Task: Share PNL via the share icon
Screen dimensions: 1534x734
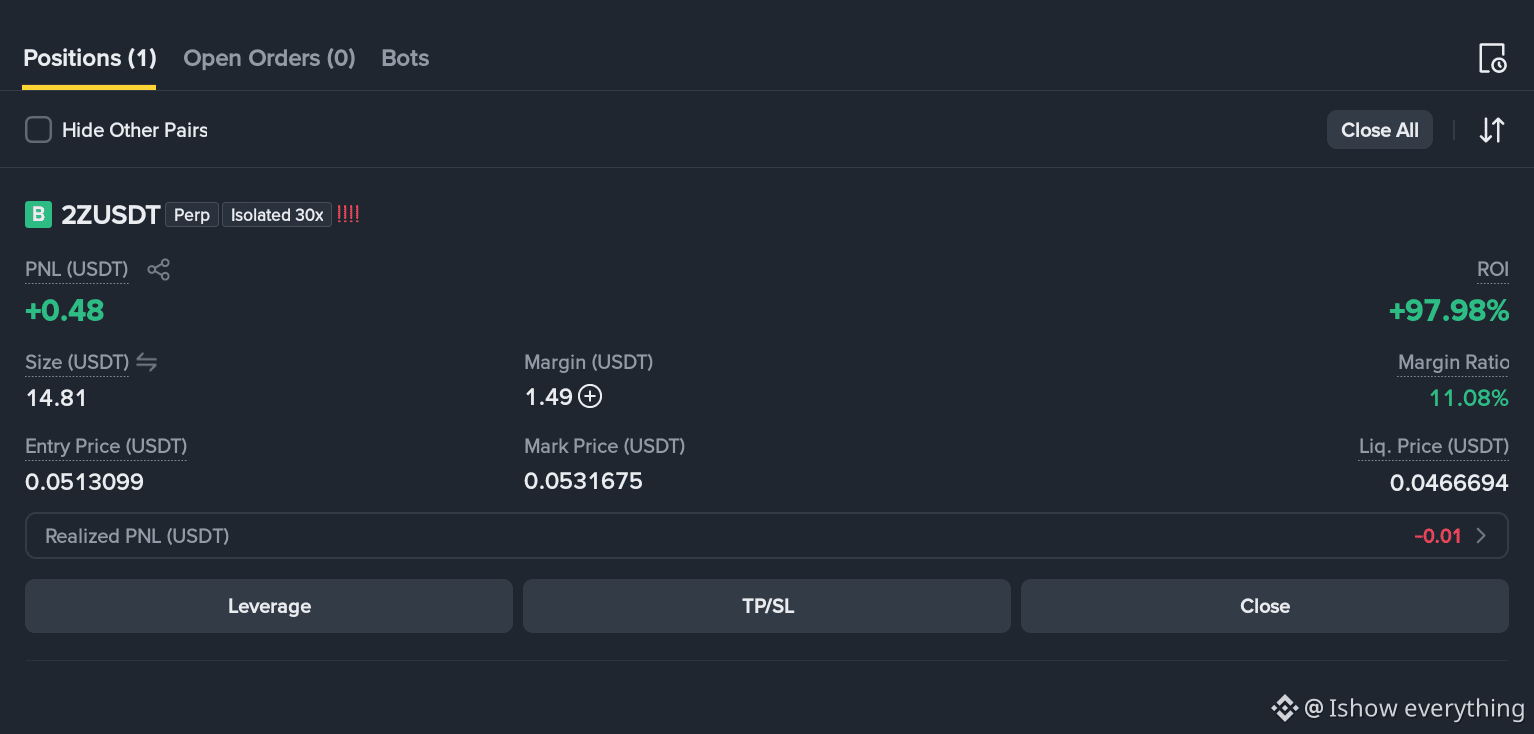Action: pyautogui.click(x=158, y=269)
